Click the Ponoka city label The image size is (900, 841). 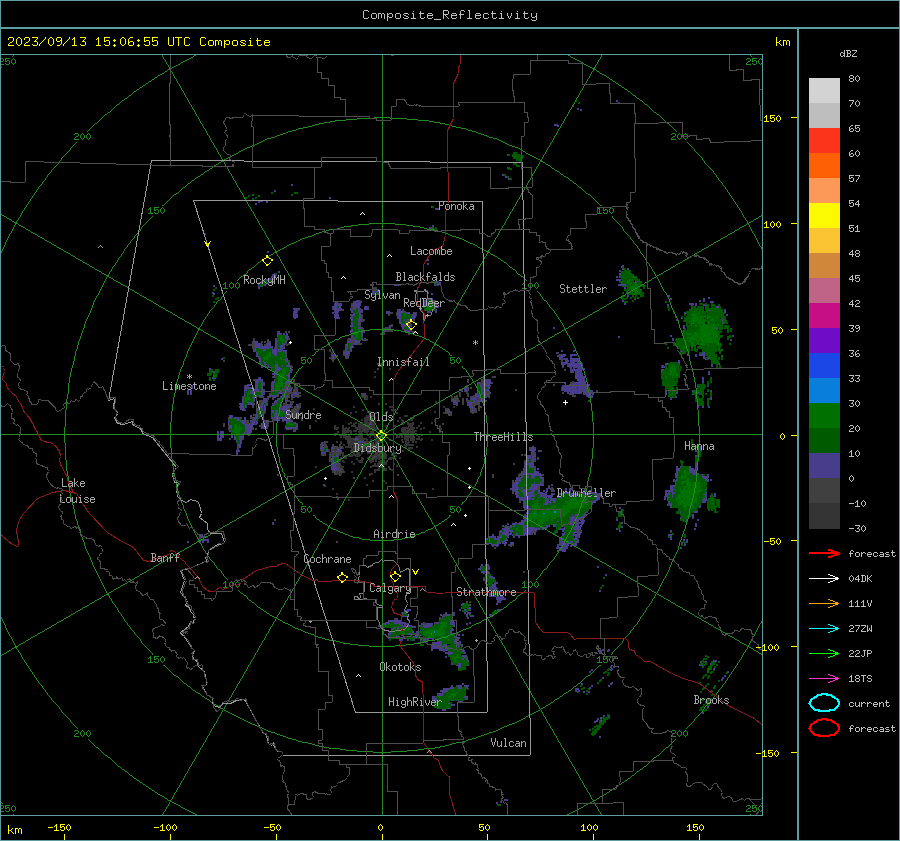(x=456, y=206)
